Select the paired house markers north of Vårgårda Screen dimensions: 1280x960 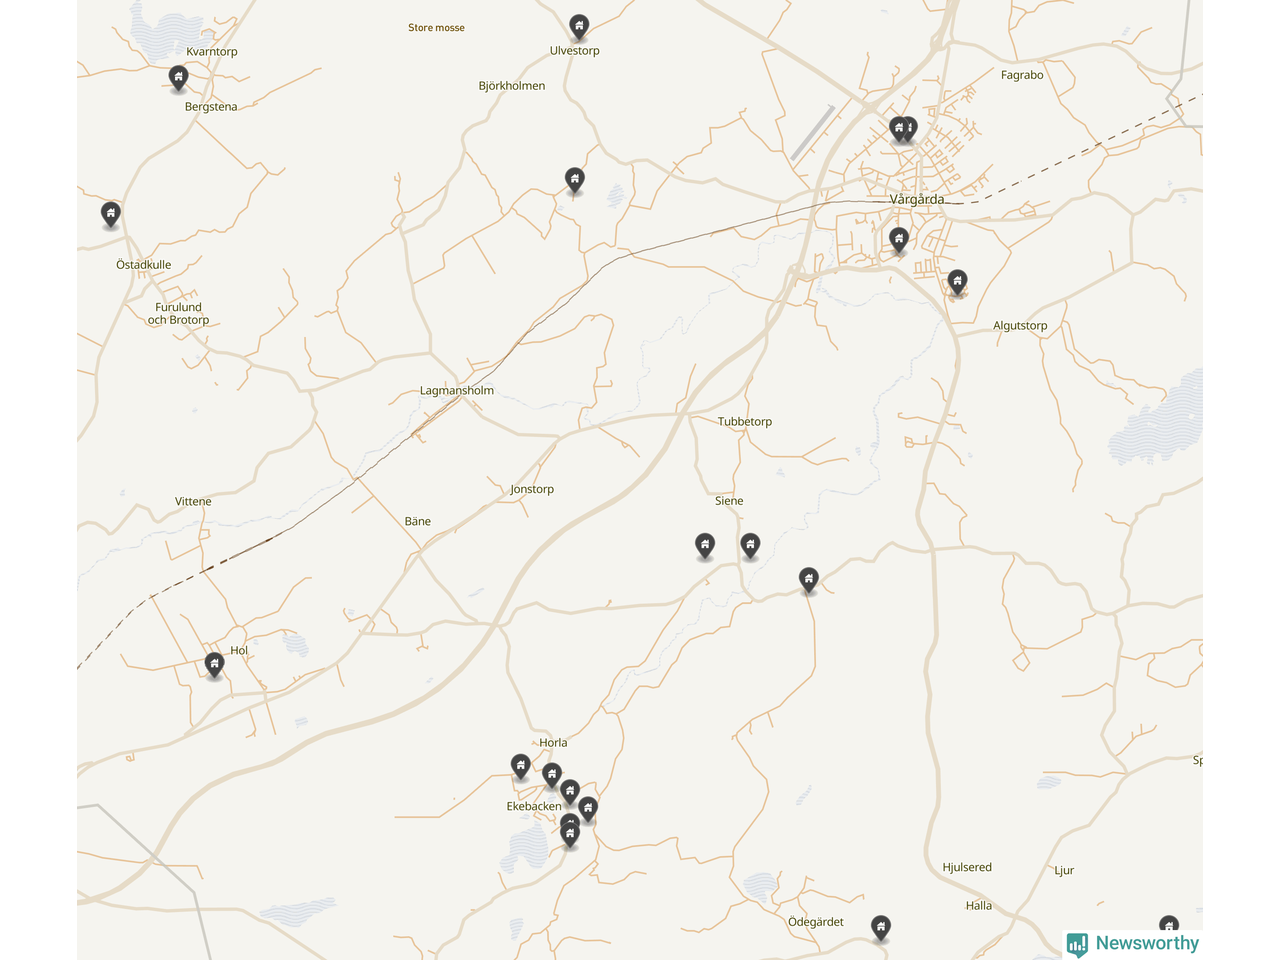[x=903, y=129]
